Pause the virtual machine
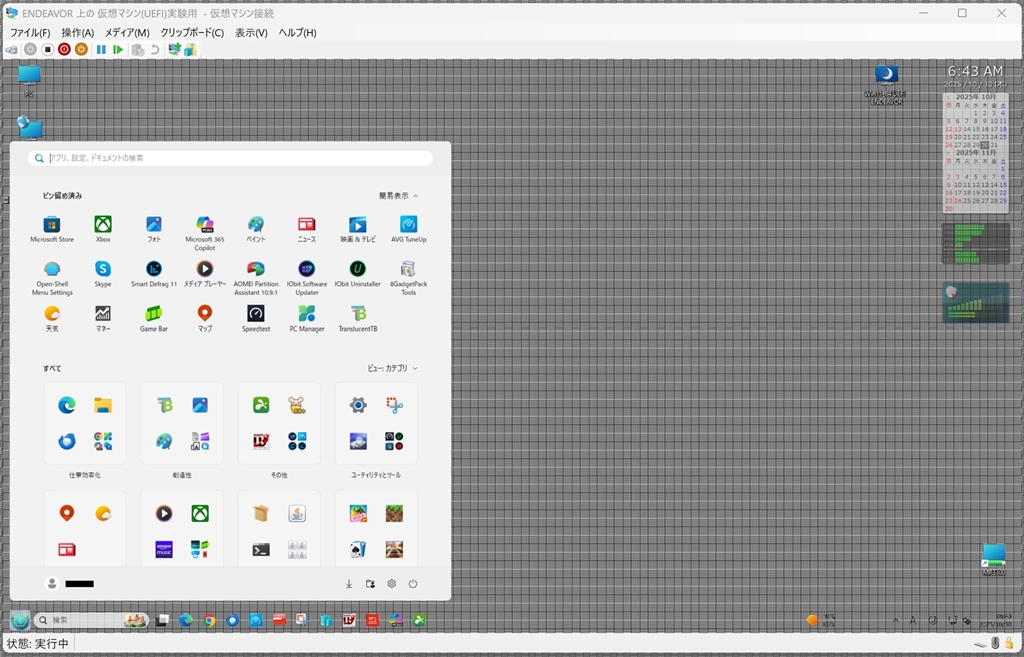Viewport: 1024px width, 657px height. (x=101, y=50)
